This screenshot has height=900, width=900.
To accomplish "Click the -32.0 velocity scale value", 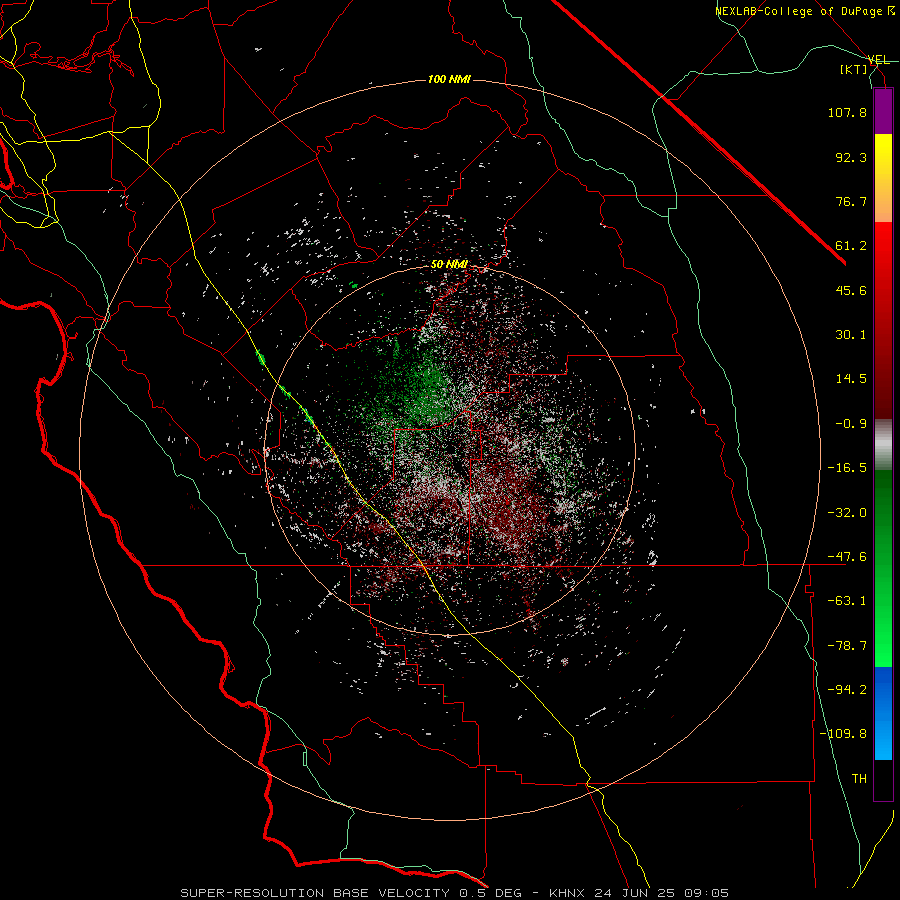I will coord(847,513).
